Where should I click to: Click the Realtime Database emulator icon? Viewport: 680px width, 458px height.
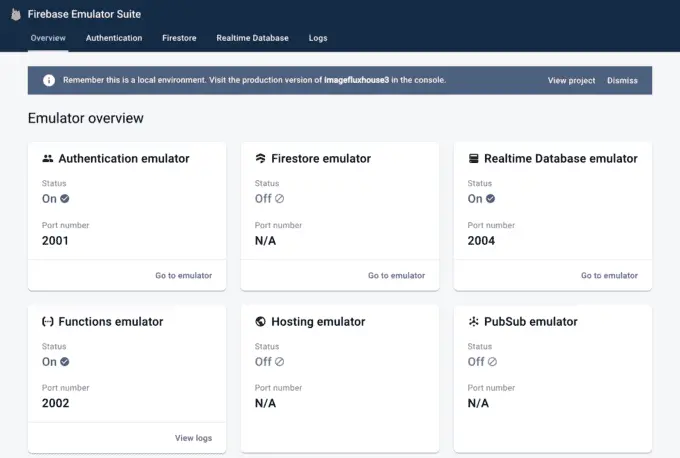pos(473,158)
